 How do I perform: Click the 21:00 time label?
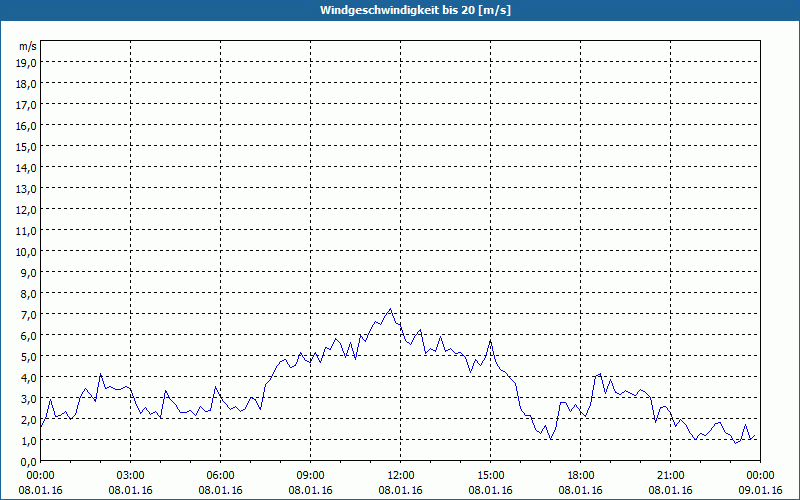(x=670, y=476)
